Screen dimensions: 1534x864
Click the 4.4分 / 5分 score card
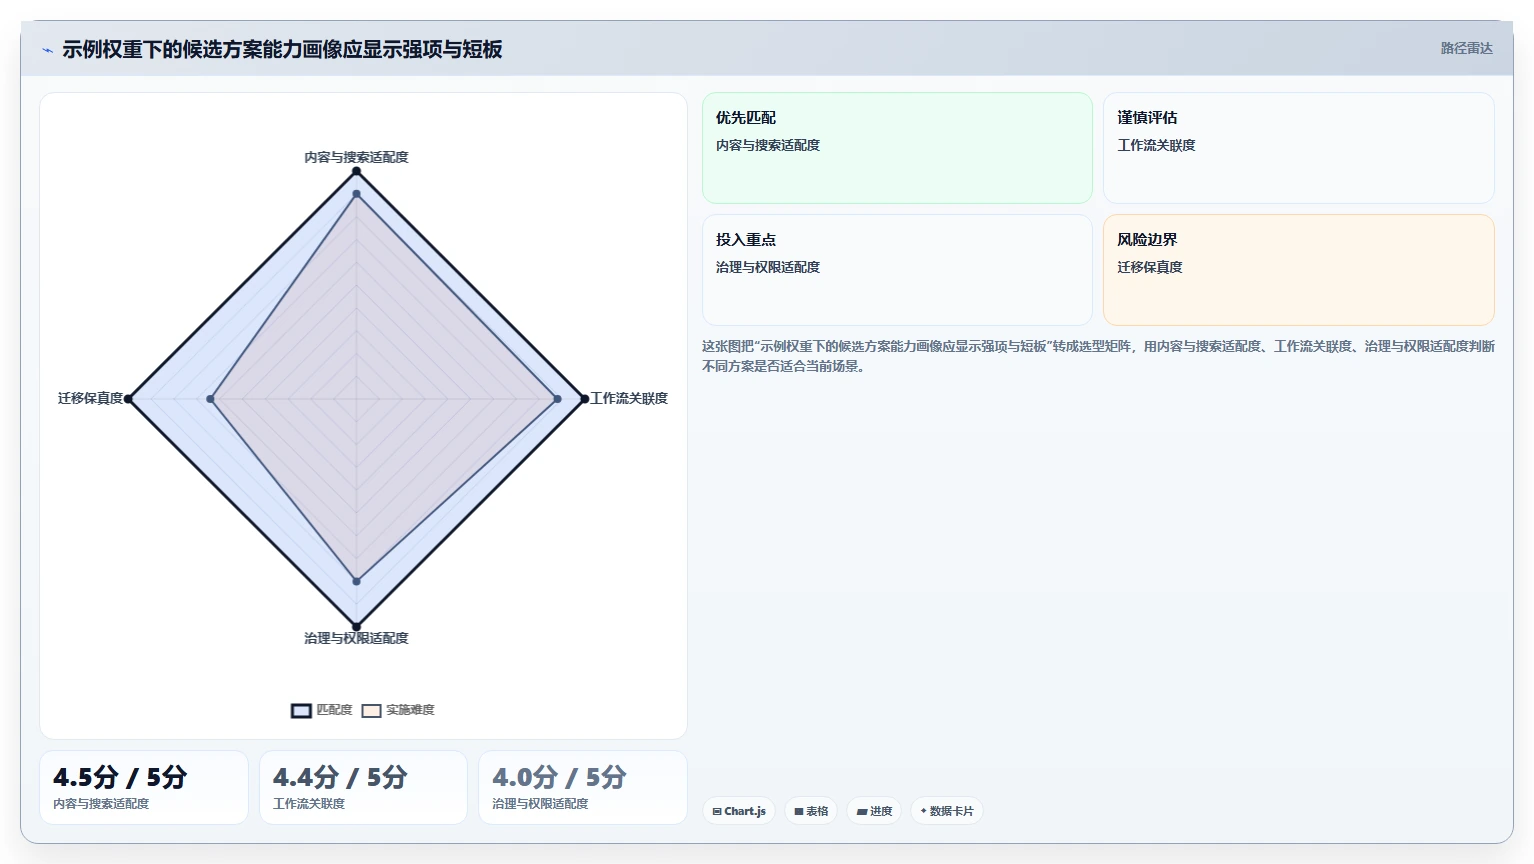[x=363, y=788]
